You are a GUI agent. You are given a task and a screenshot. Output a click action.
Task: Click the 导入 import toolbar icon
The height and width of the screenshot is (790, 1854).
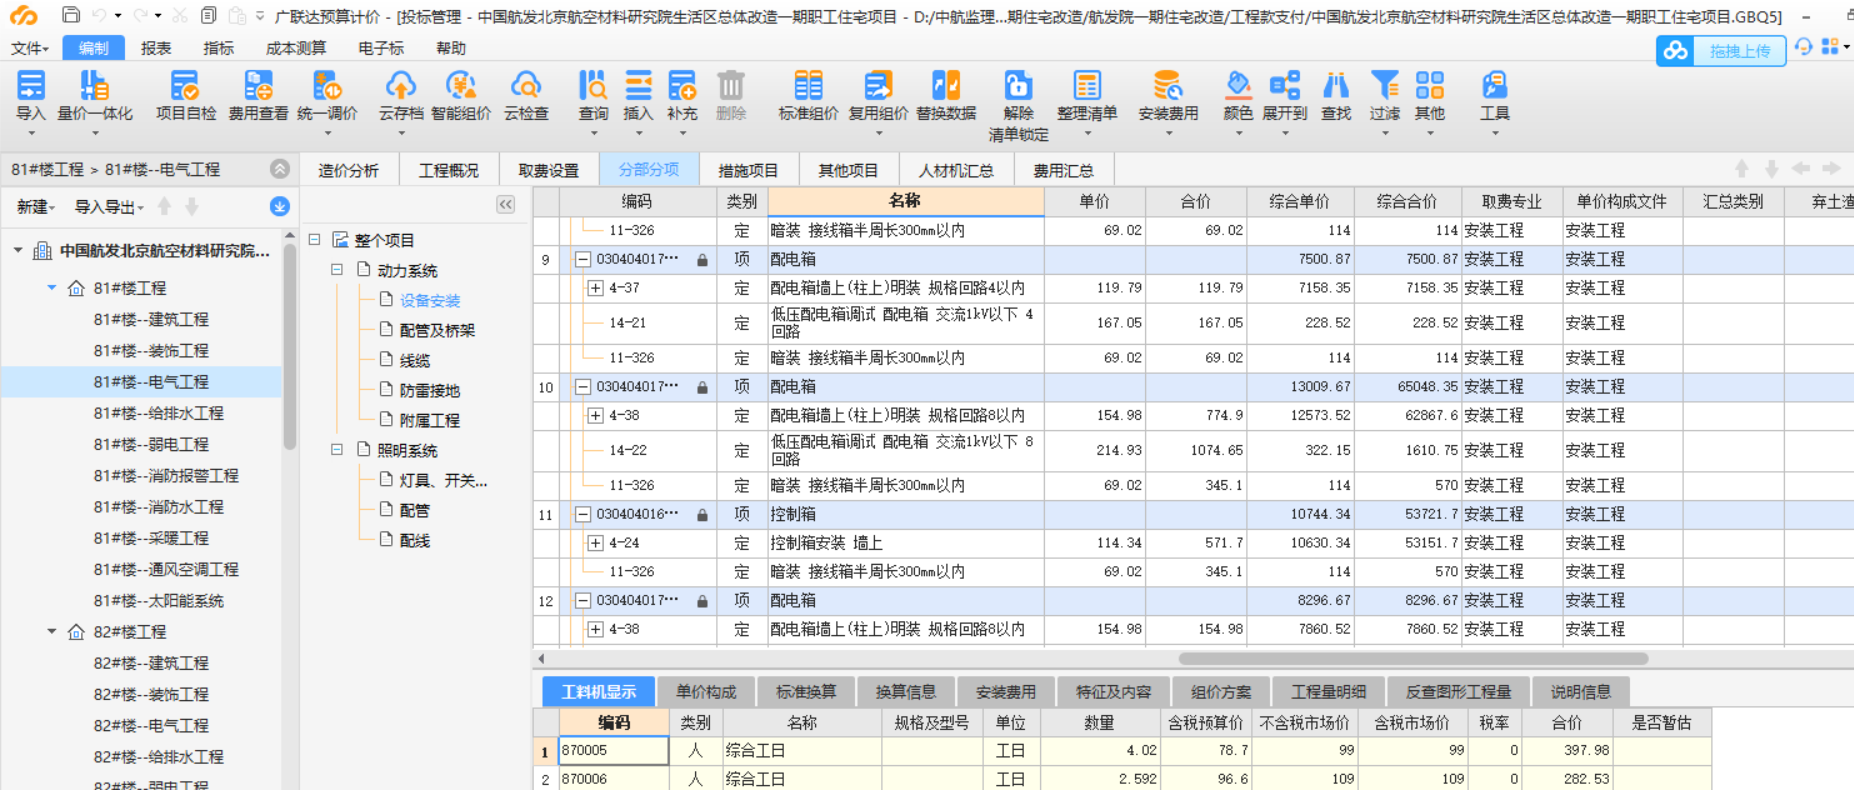[x=31, y=86]
